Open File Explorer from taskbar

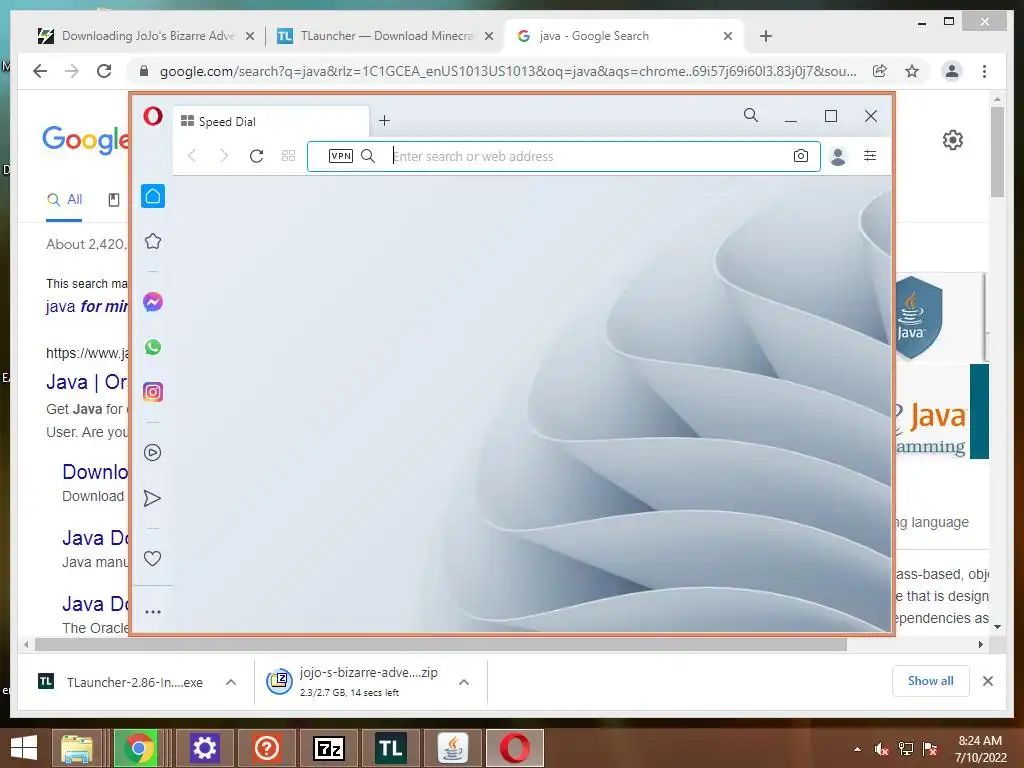(x=77, y=748)
